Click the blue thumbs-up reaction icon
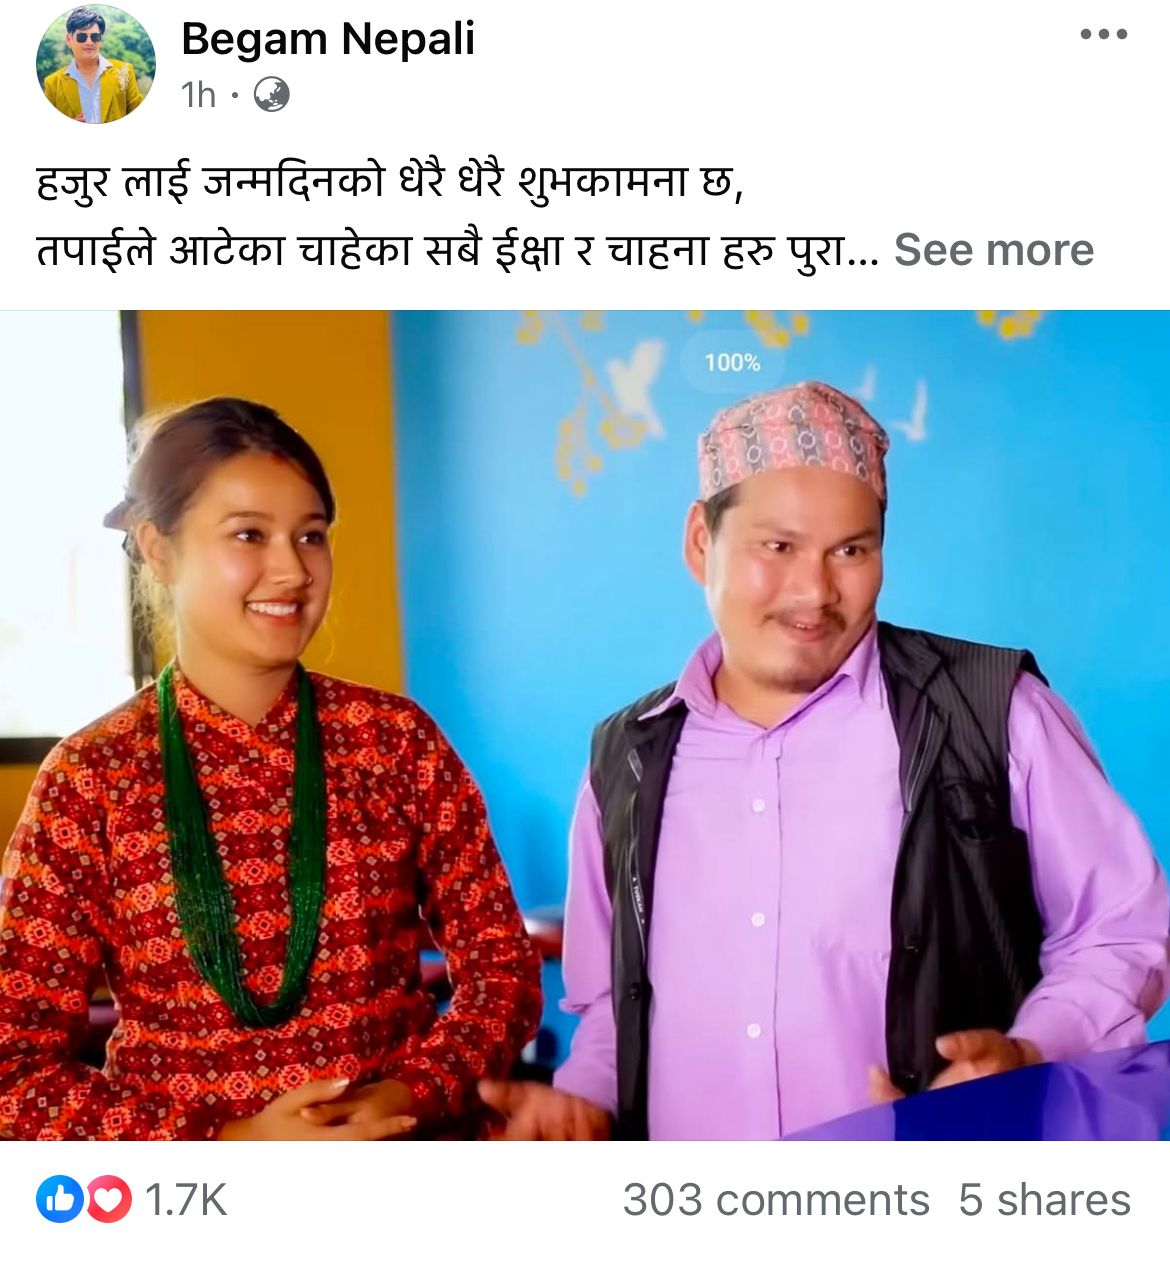1170x1265 pixels. point(60,1199)
